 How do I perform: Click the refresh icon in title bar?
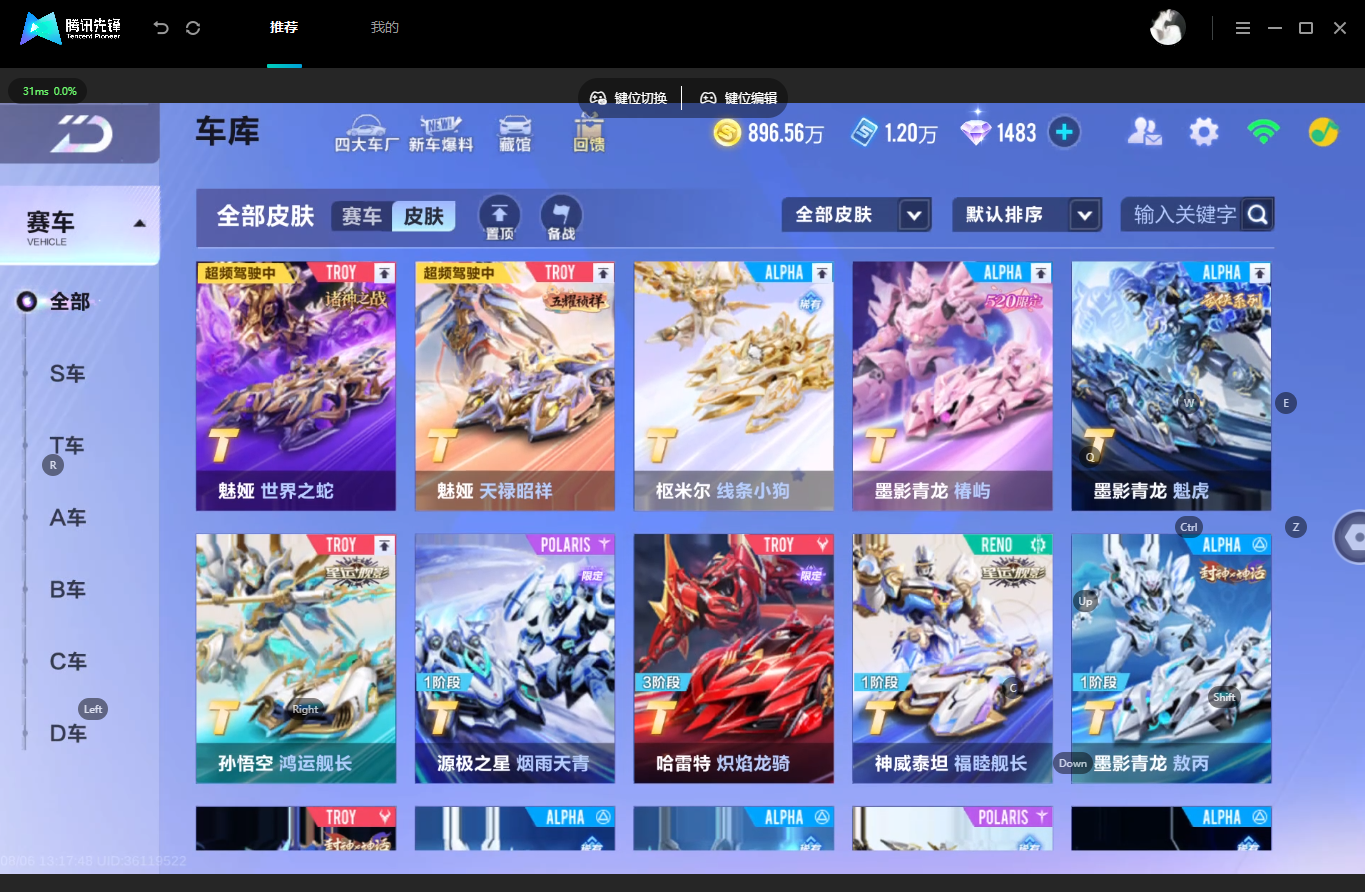[193, 28]
